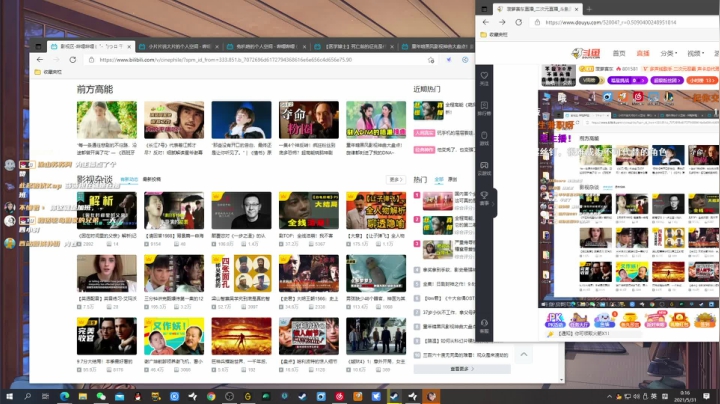Open File Explorer from the taskbar
The height and width of the screenshot is (404, 720).
83,396
